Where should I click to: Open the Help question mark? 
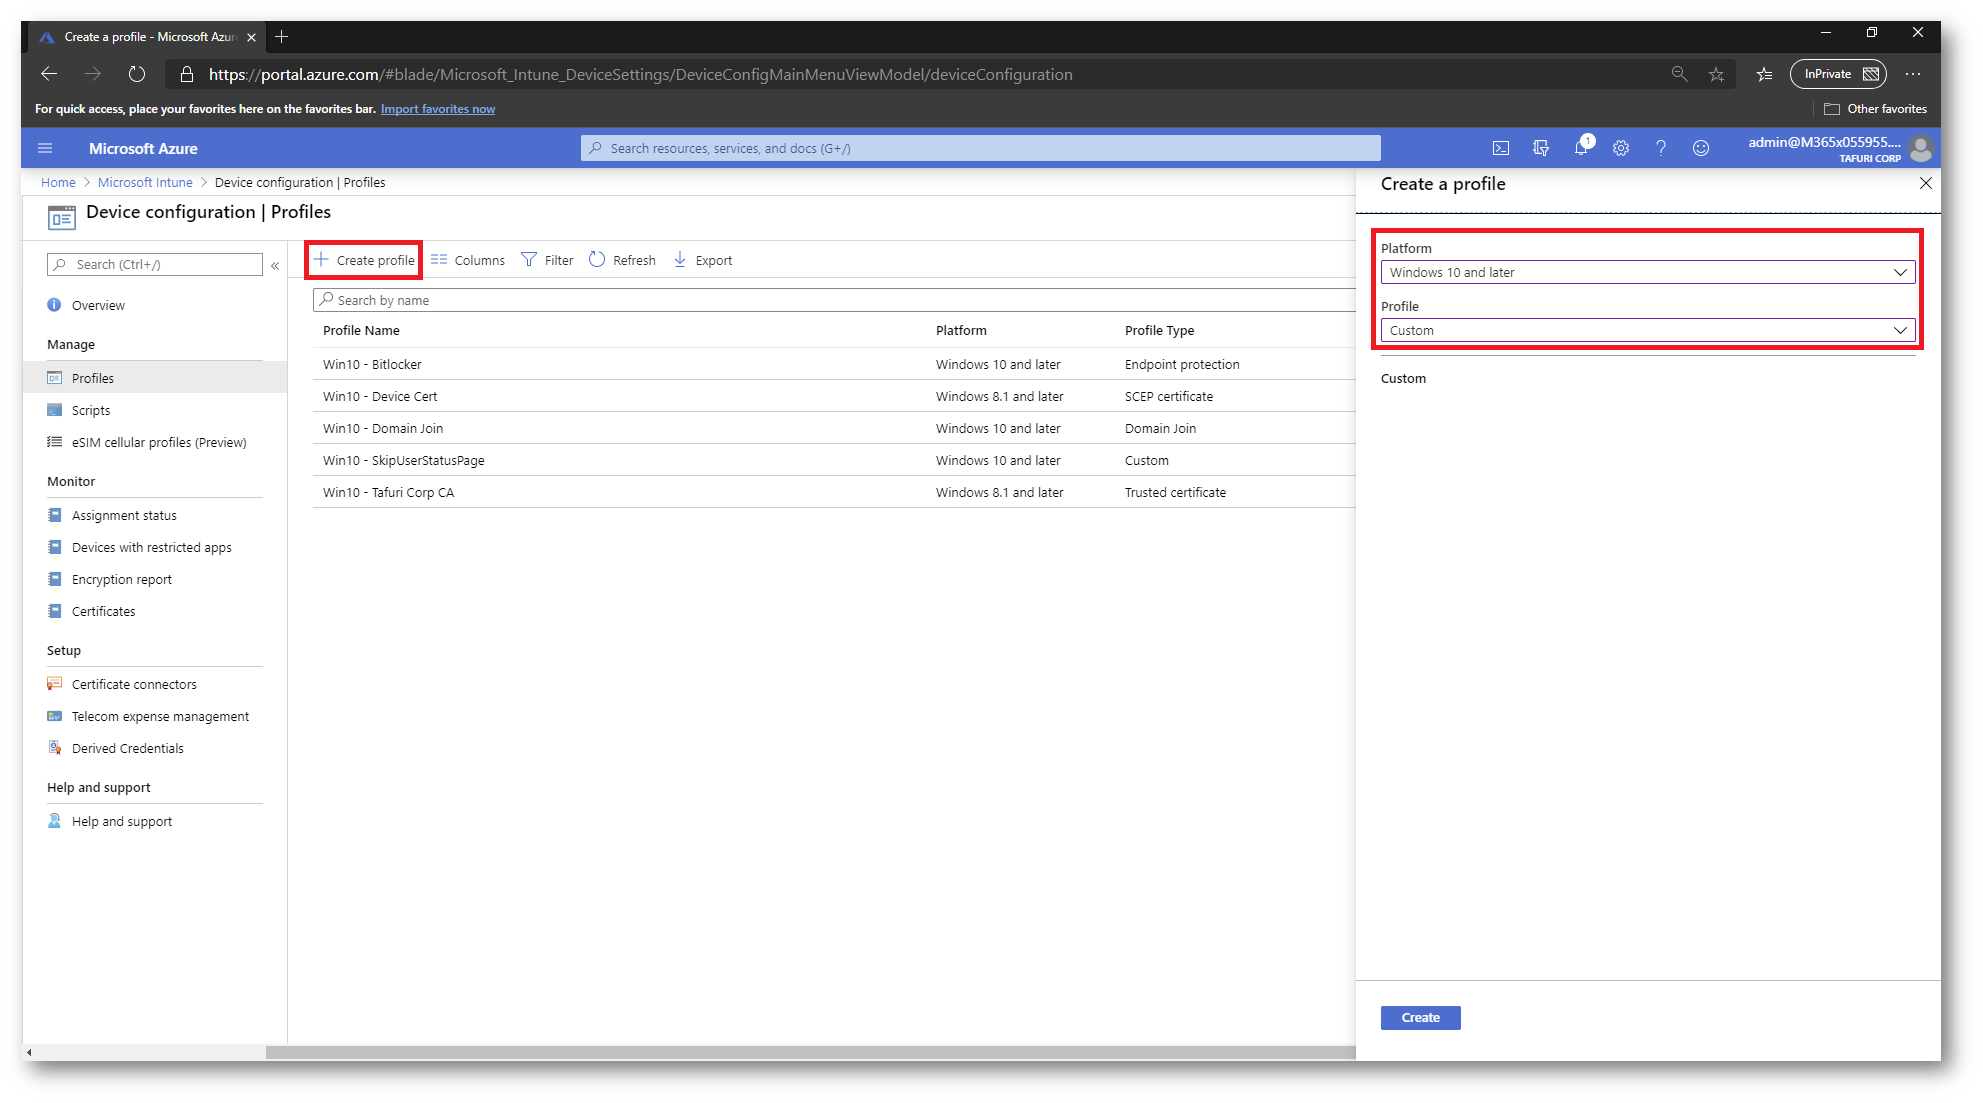click(1660, 148)
